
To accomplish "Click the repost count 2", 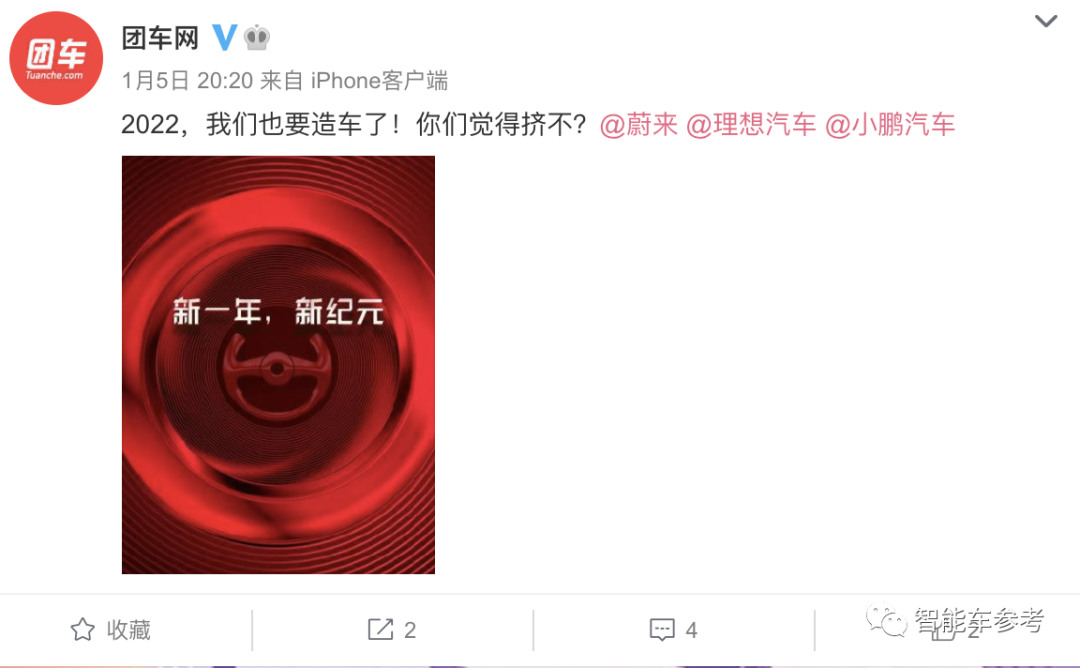I will pyautogui.click(x=410, y=629).
